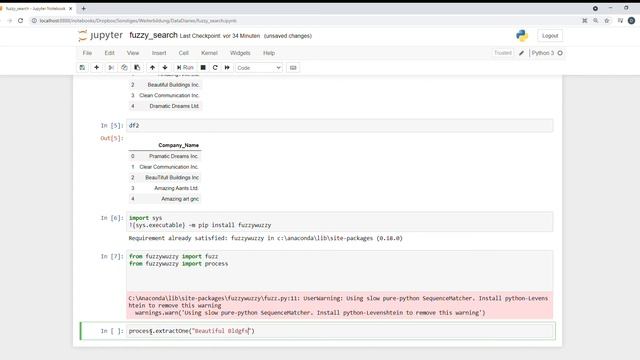Open the Help menu

pyautogui.click(x=269, y=53)
